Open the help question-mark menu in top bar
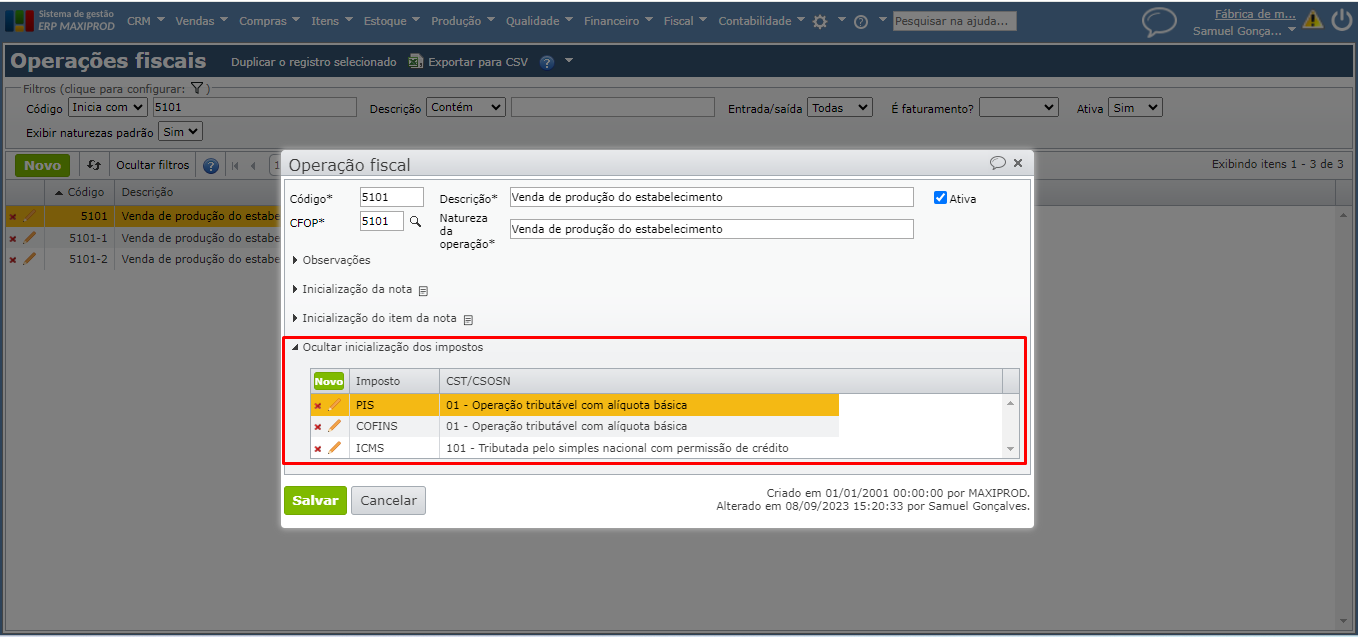 [x=860, y=21]
